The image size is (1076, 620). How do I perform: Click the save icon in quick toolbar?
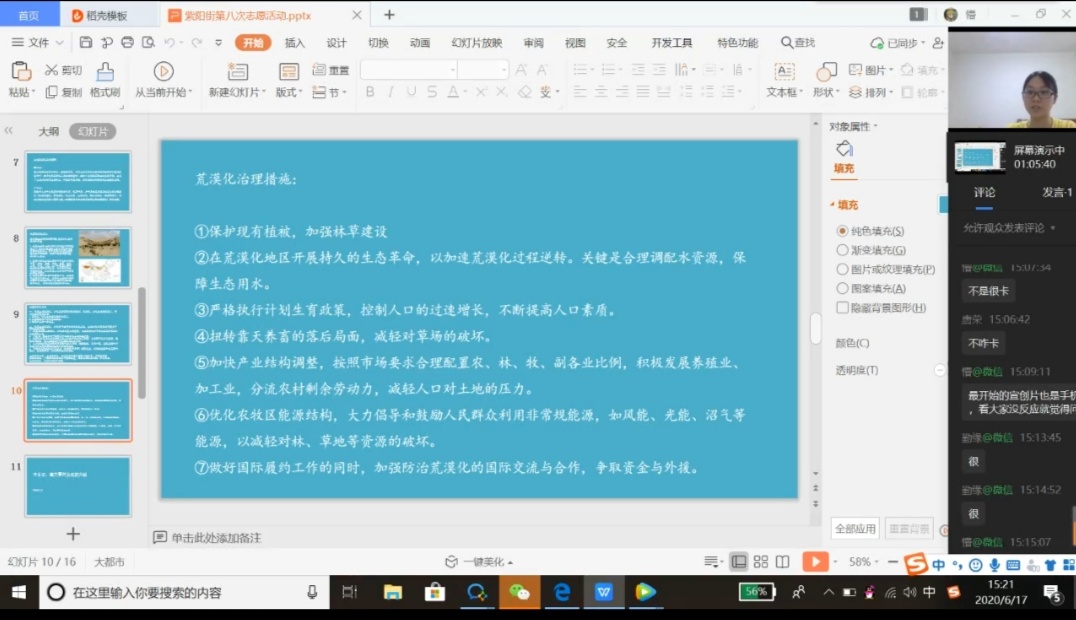(86, 43)
